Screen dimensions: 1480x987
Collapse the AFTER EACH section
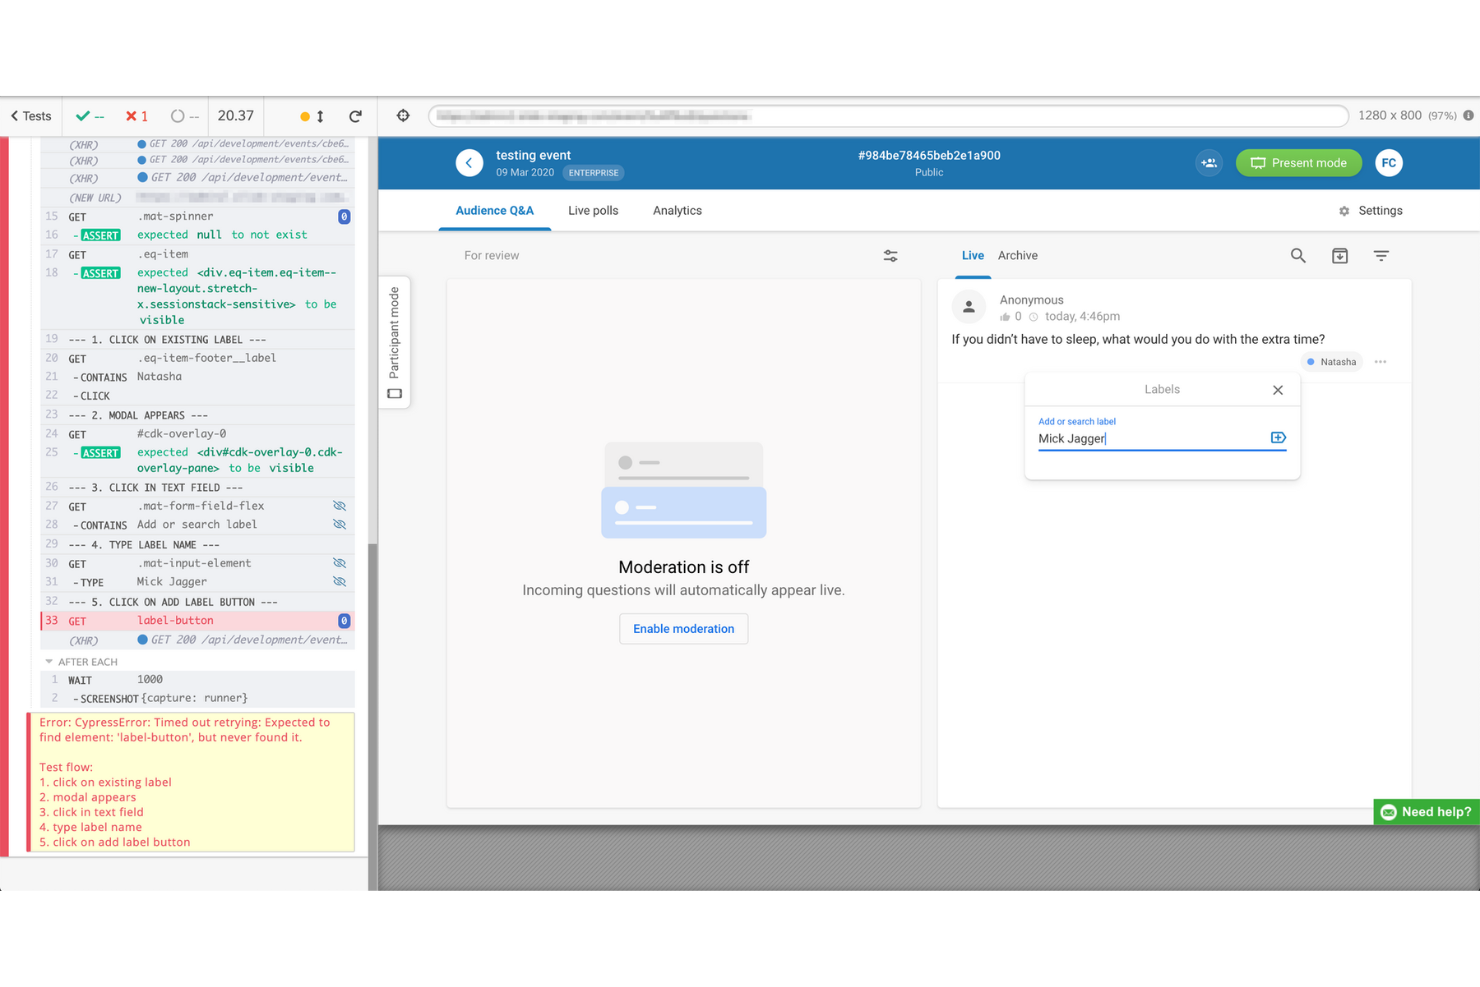coord(47,661)
